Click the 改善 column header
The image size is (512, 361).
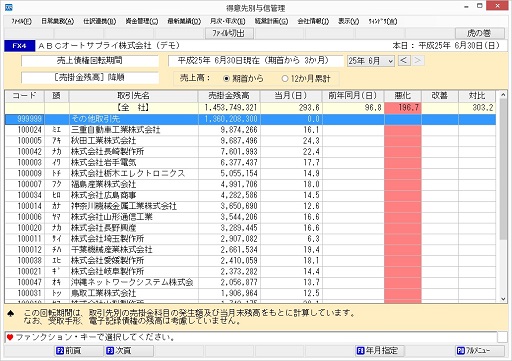coord(440,96)
